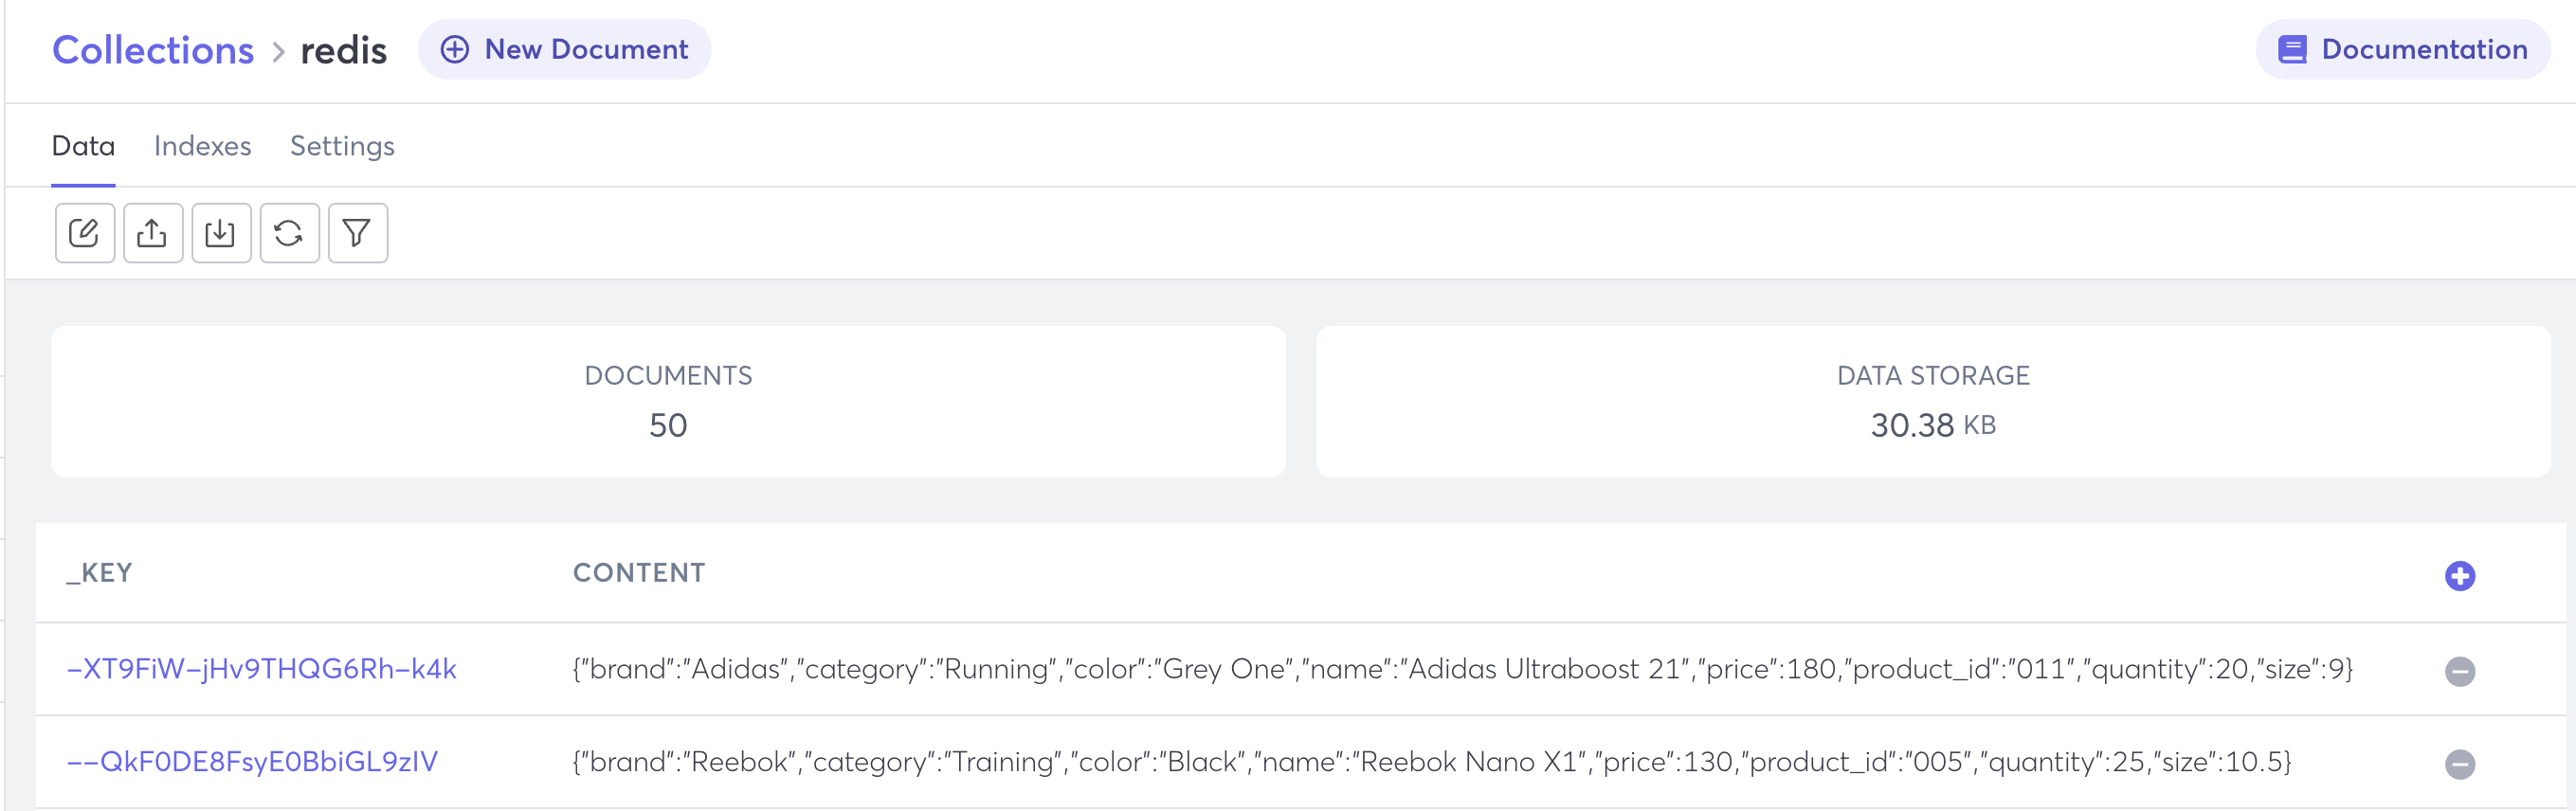Select the Data tab
The width and height of the screenshot is (2576, 811).
(83, 146)
